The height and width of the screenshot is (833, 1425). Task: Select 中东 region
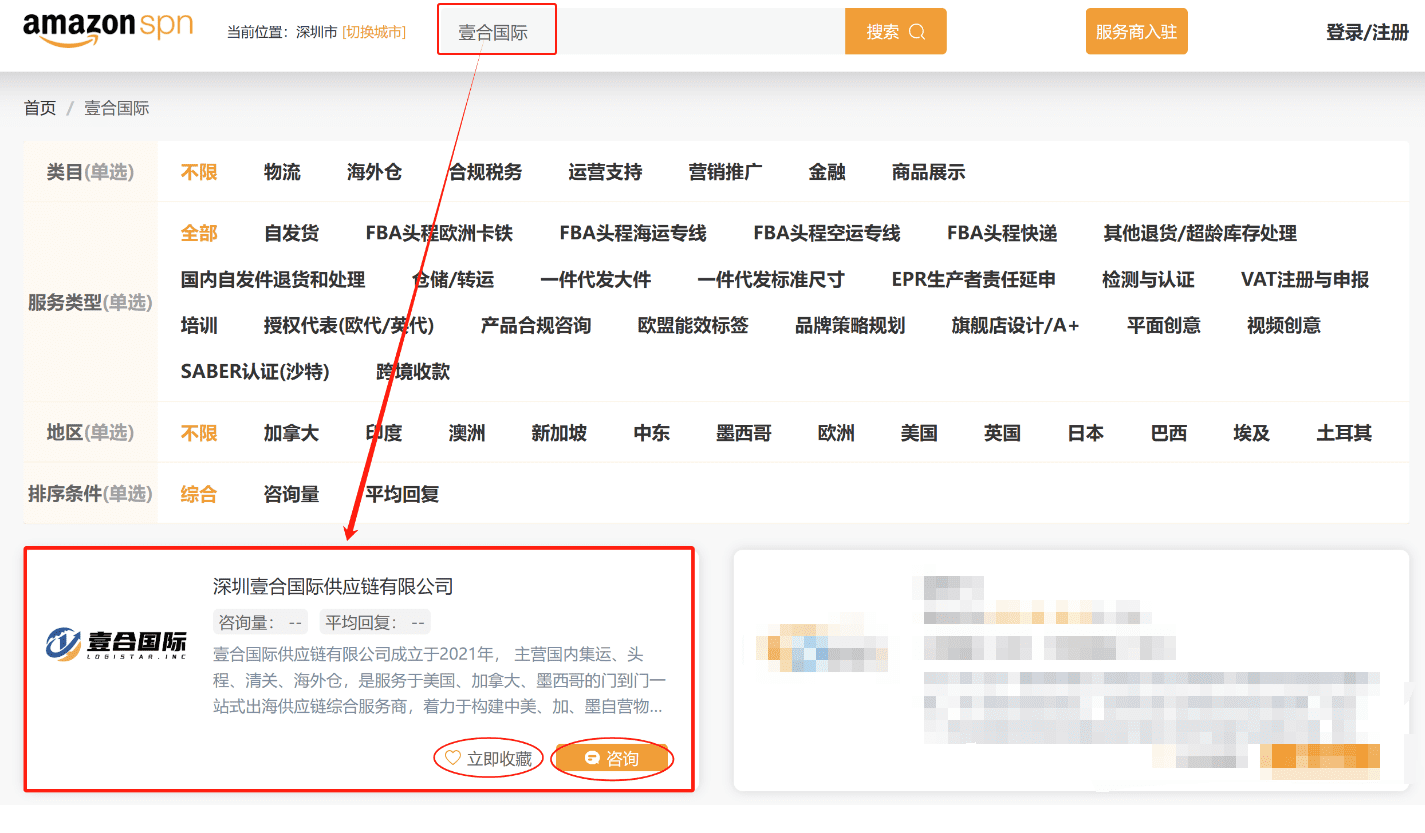pos(652,433)
